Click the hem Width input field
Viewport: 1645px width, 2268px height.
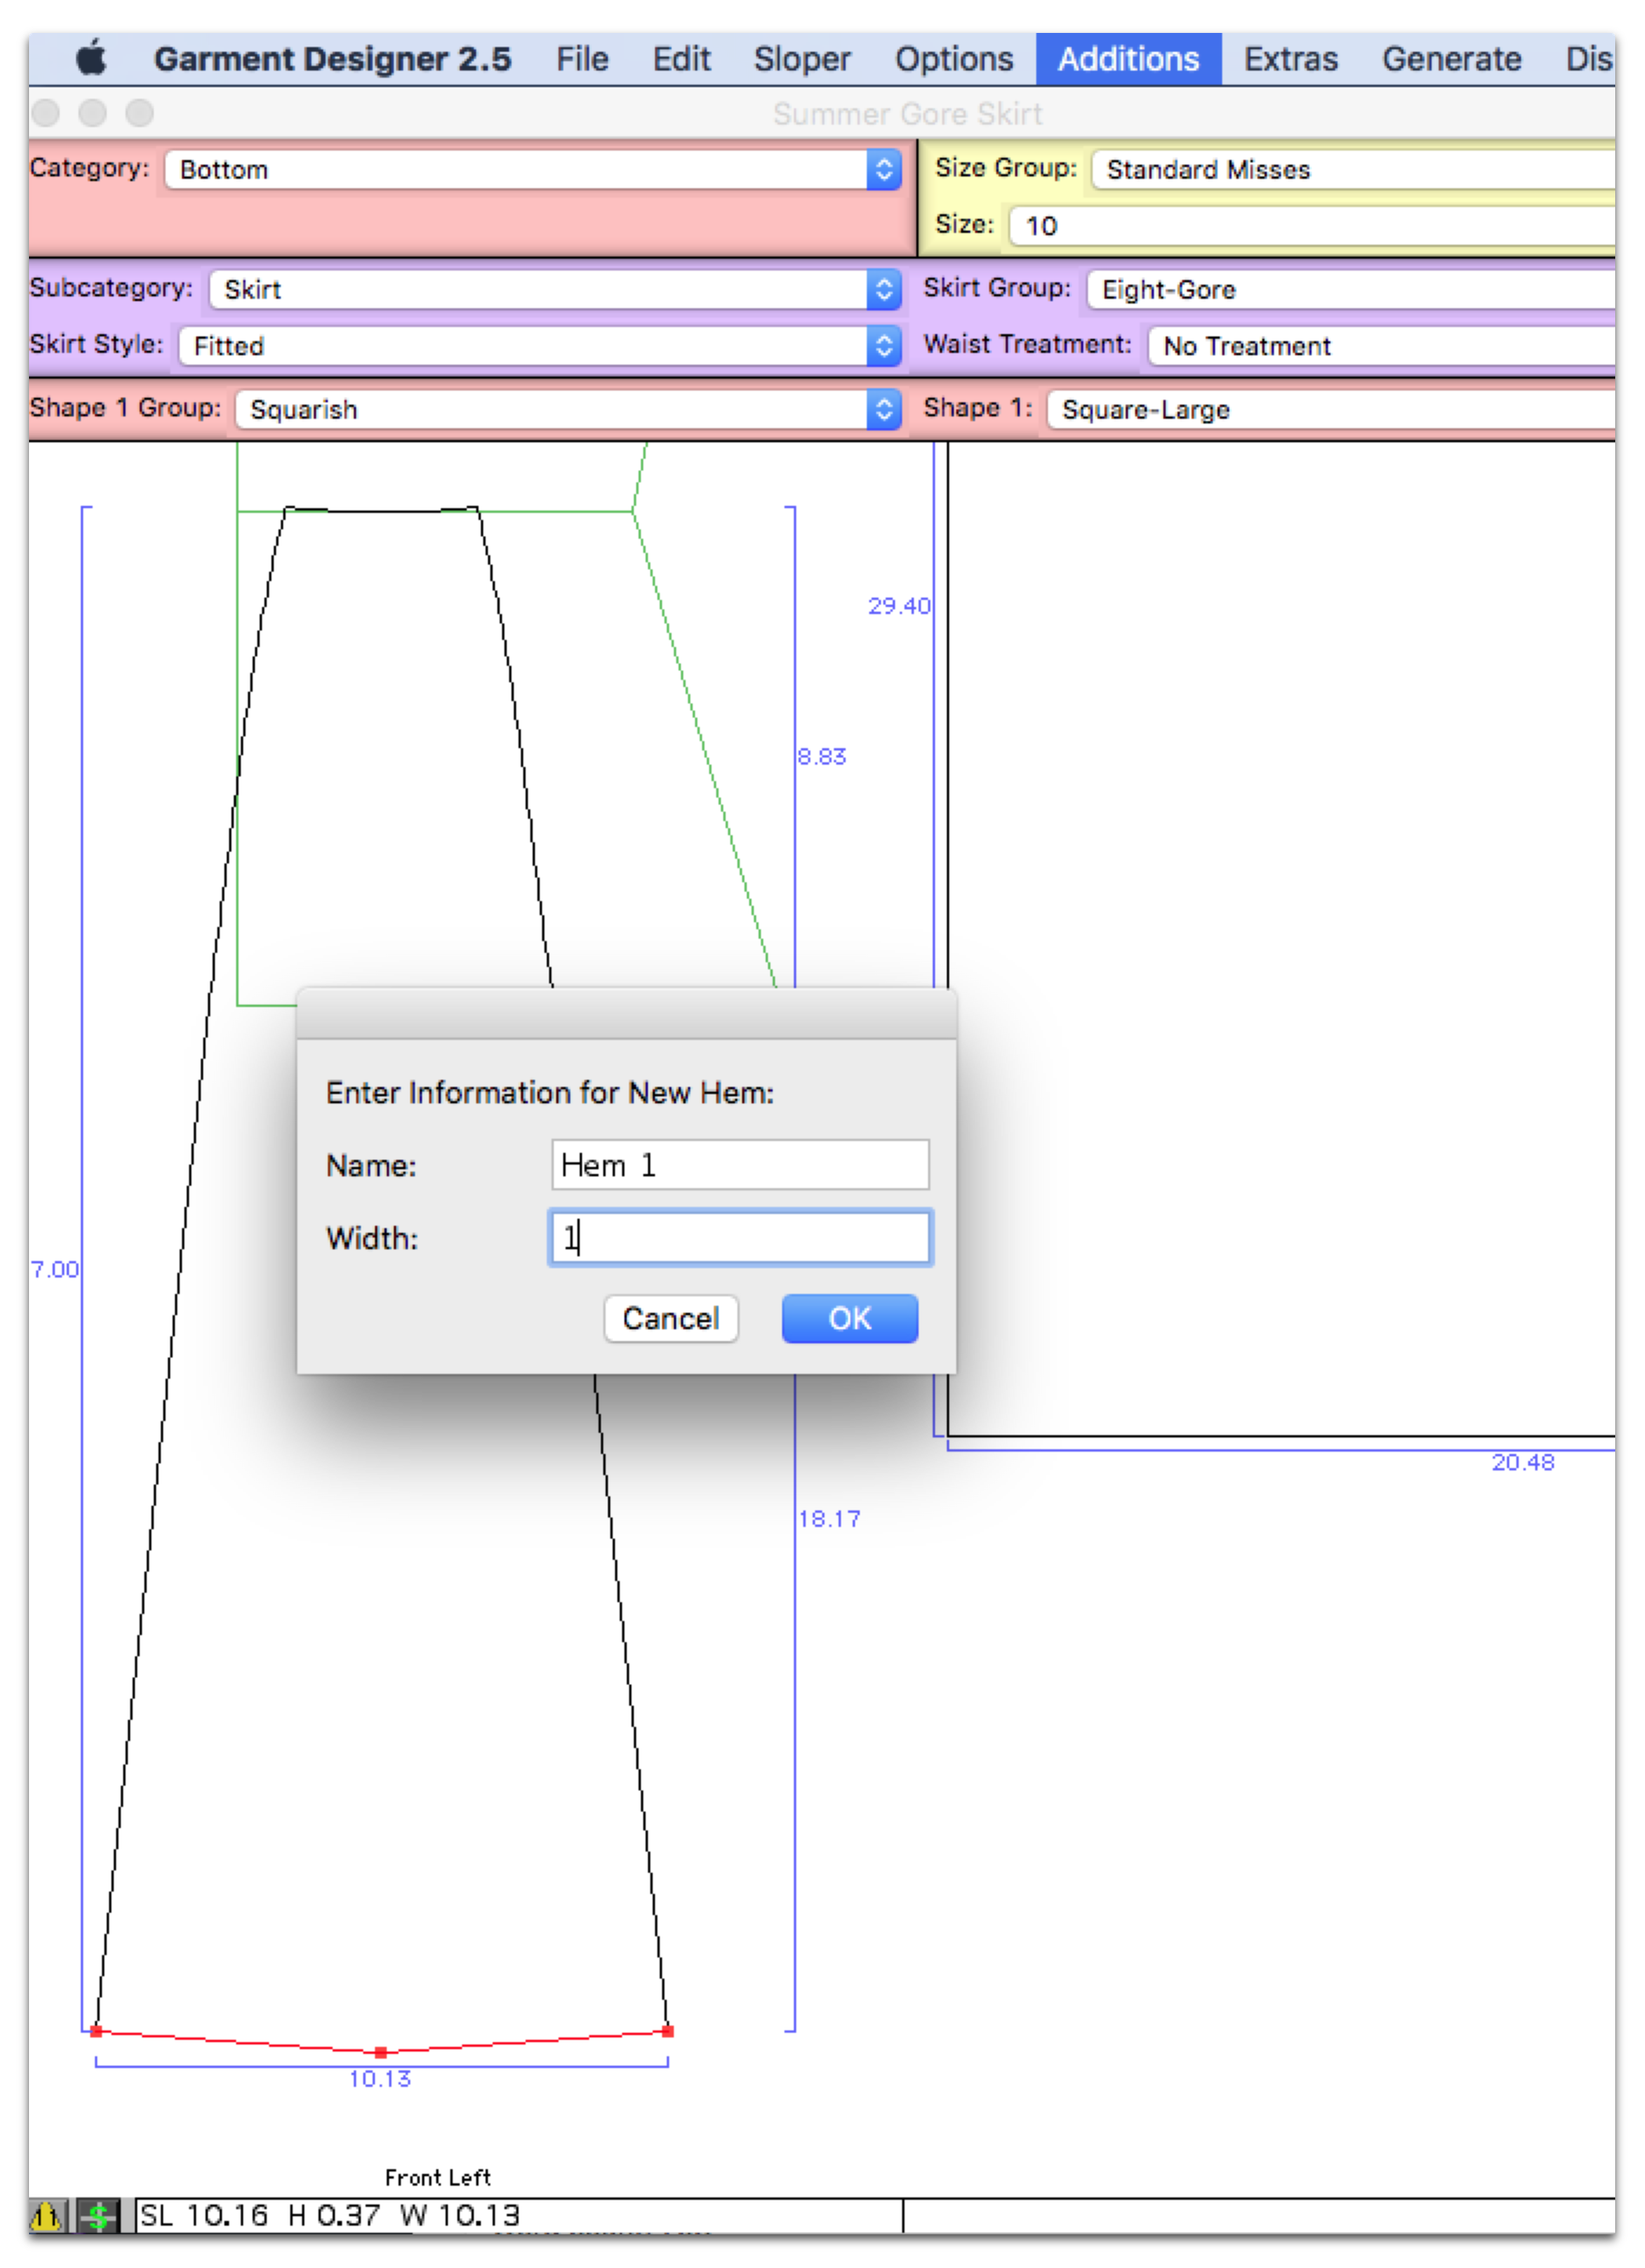tap(740, 1238)
